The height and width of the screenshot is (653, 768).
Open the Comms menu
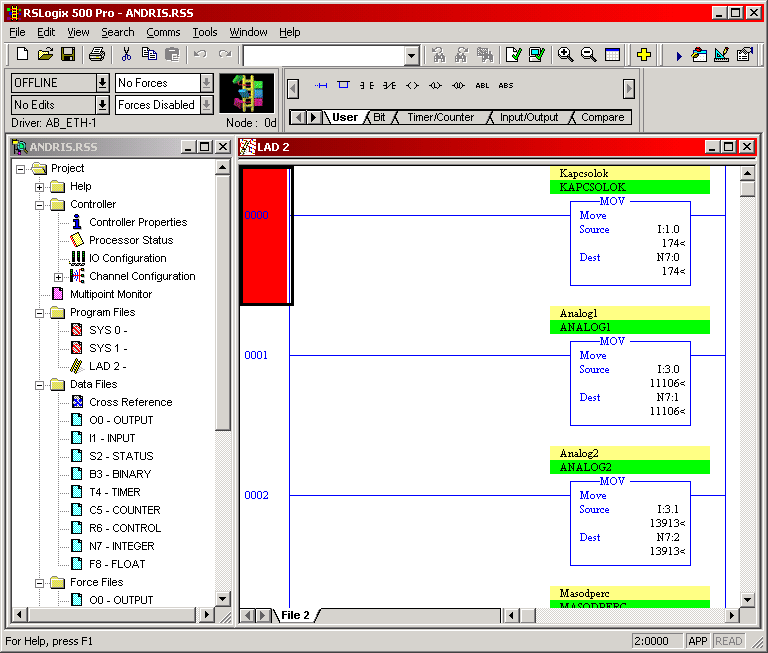click(x=163, y=32)
